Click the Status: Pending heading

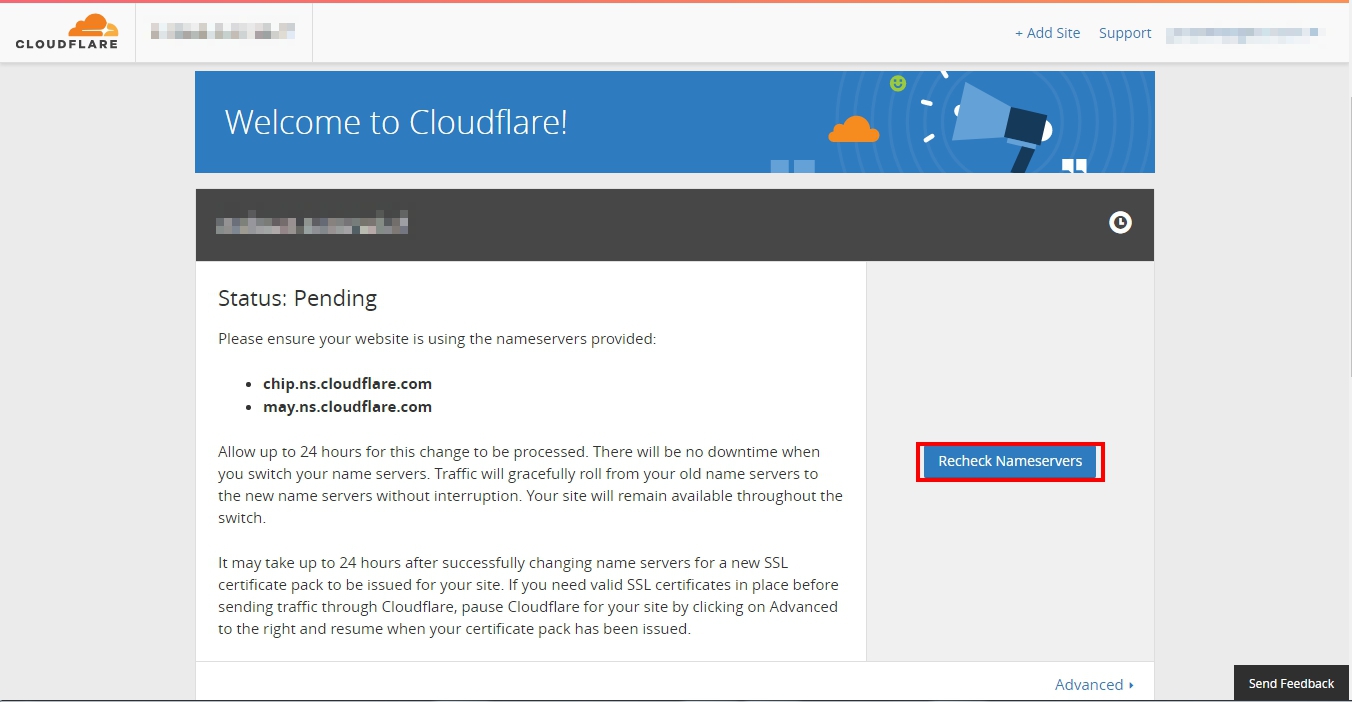pyautogui.click(x=297, y=298)
